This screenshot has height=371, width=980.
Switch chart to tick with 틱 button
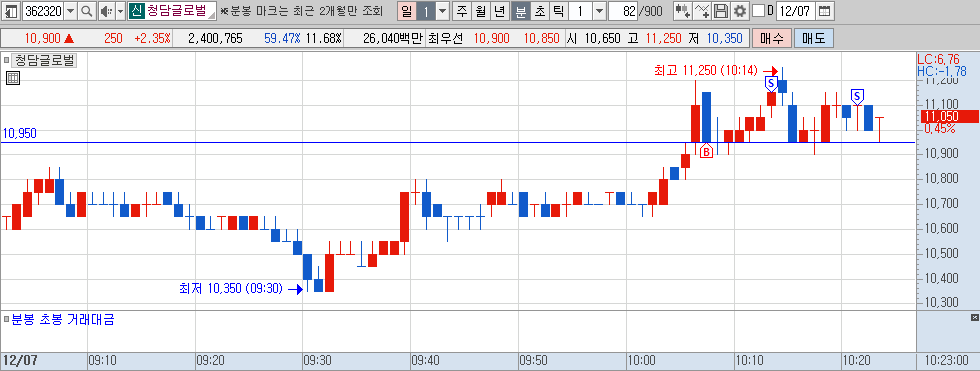coord(558,11)
